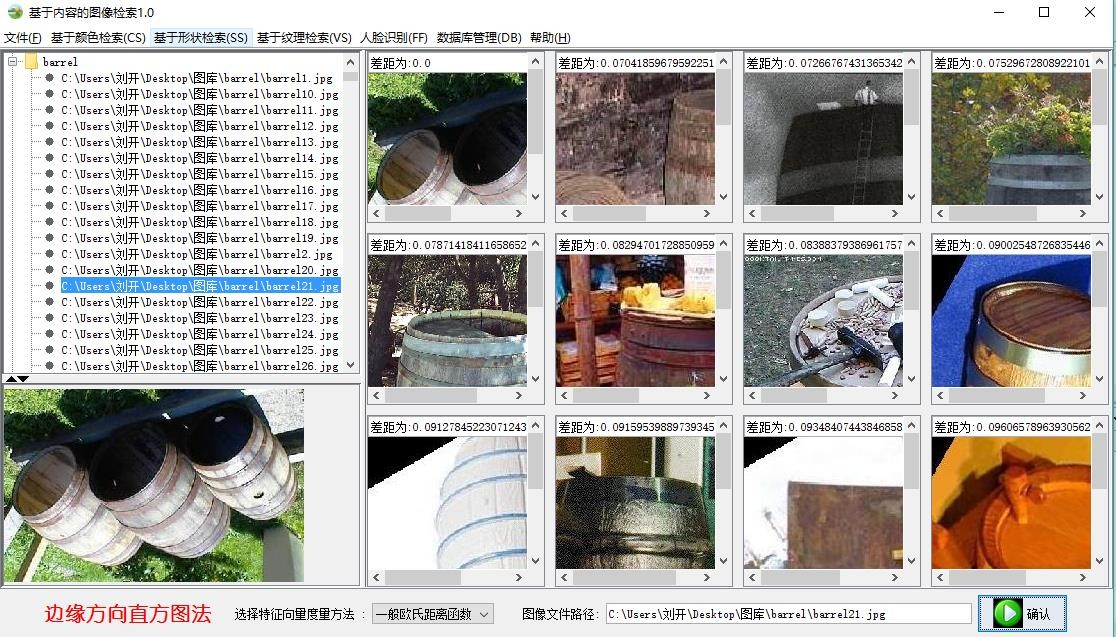This screenshot has height=637, width=1116.
Task: Open the 数据库管理(DB) menu
Action: tap(479, 38)
